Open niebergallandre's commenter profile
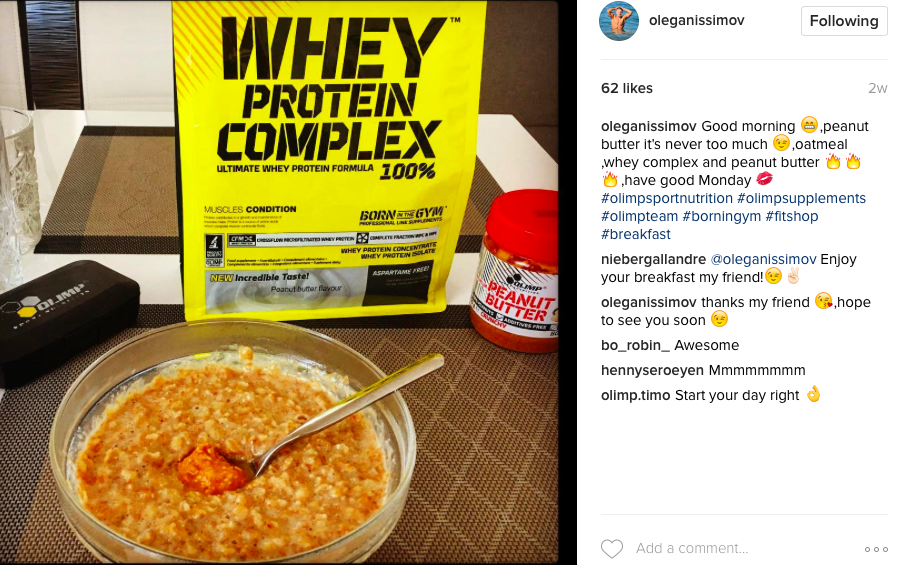Viewport: 908px width, 565px height. (x=653, y=259)
